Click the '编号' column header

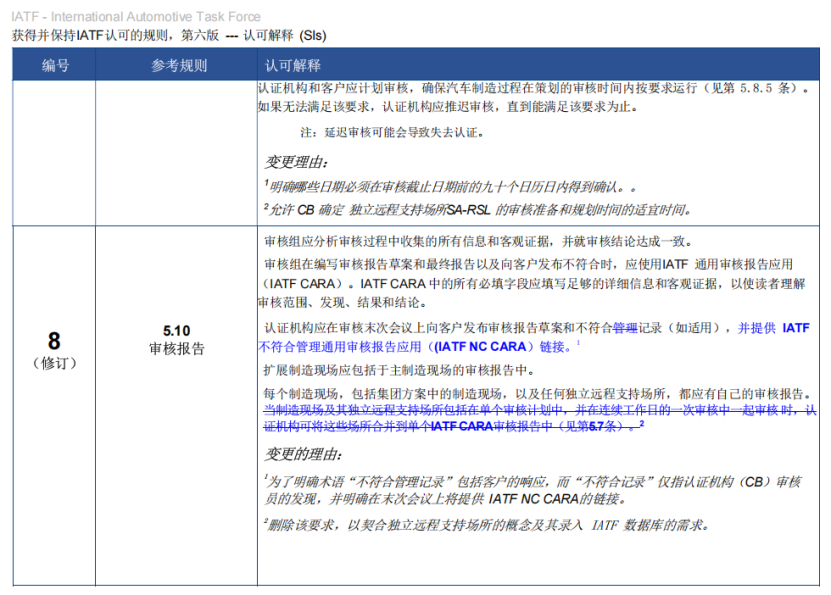55,65
